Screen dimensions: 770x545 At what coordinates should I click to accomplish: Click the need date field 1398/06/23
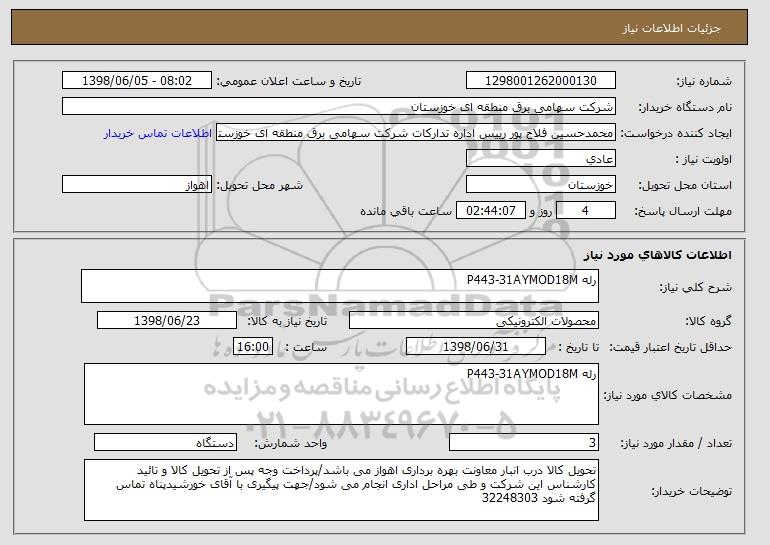tap(167, 321)
